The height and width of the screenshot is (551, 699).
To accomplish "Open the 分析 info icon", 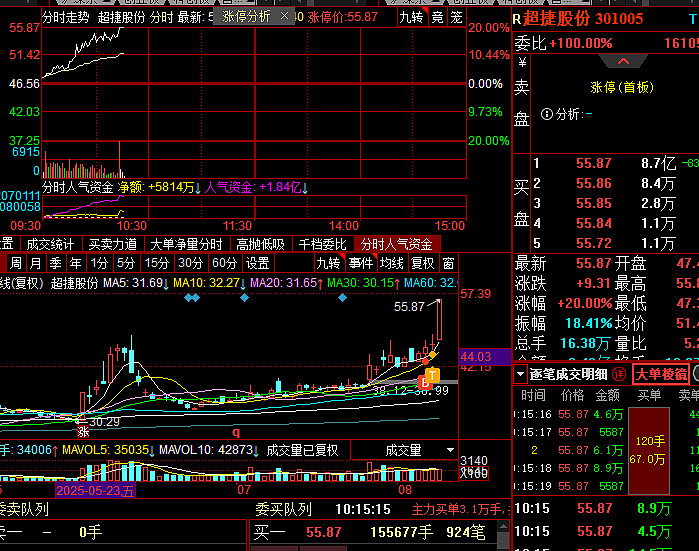I will click(547, 114).
